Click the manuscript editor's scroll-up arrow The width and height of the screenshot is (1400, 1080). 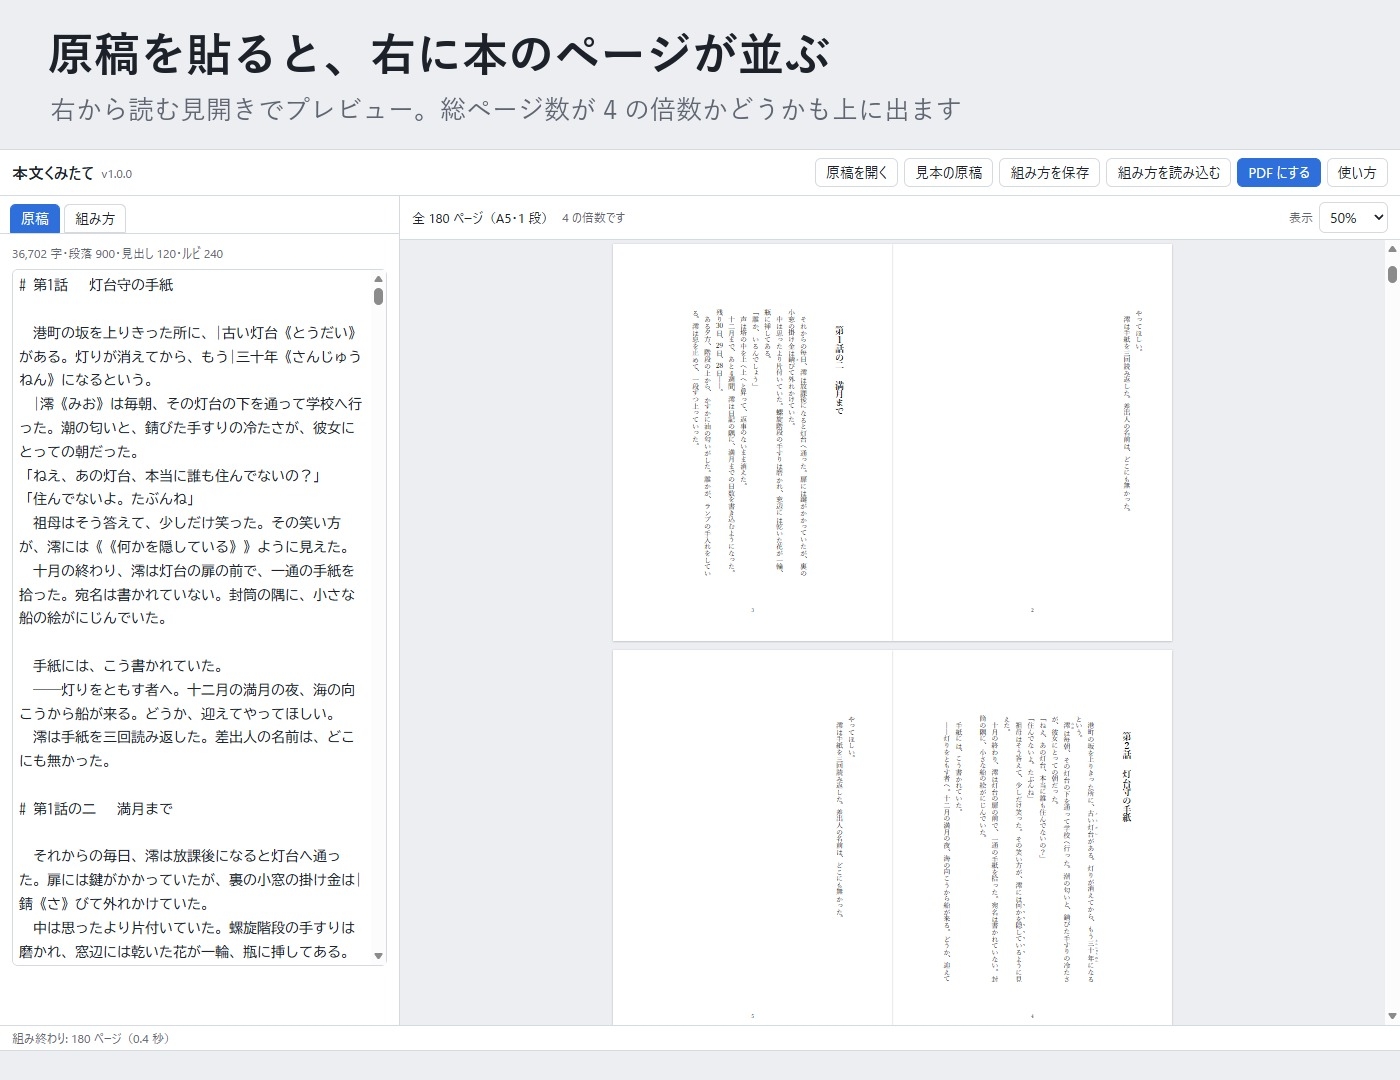coord(378,279)
